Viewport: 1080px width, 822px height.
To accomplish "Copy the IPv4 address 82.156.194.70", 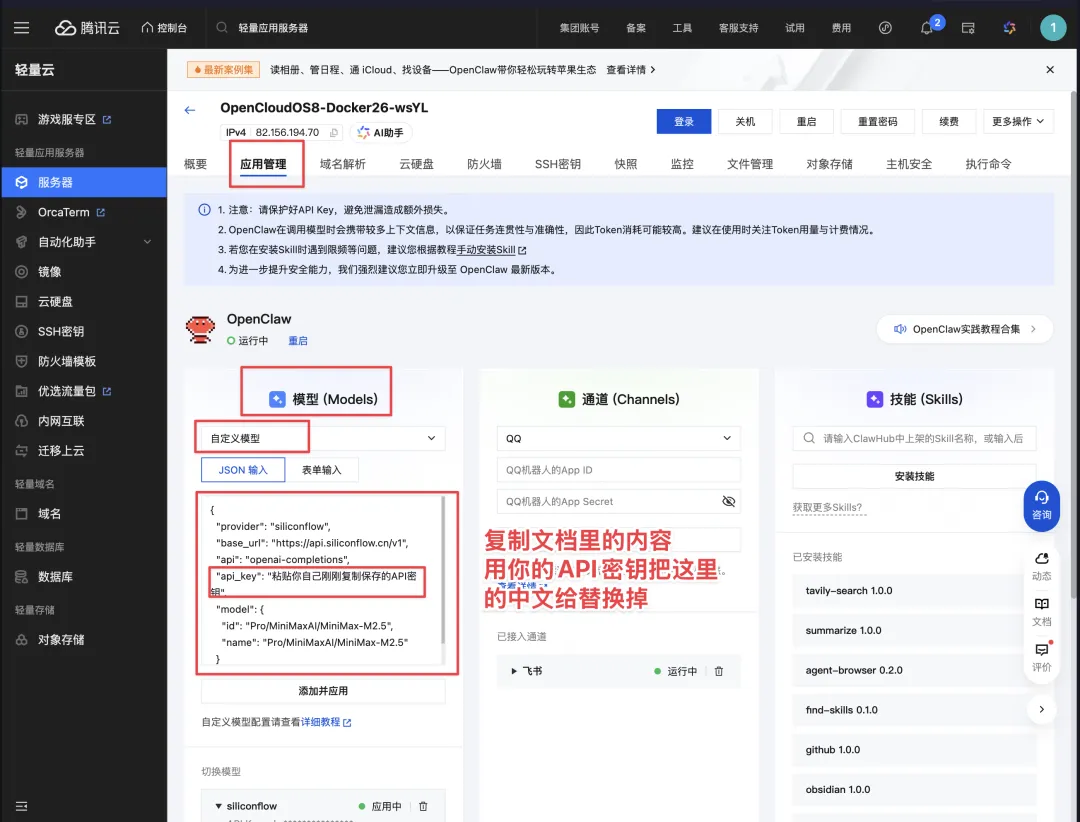I will (x=334, y=132).
